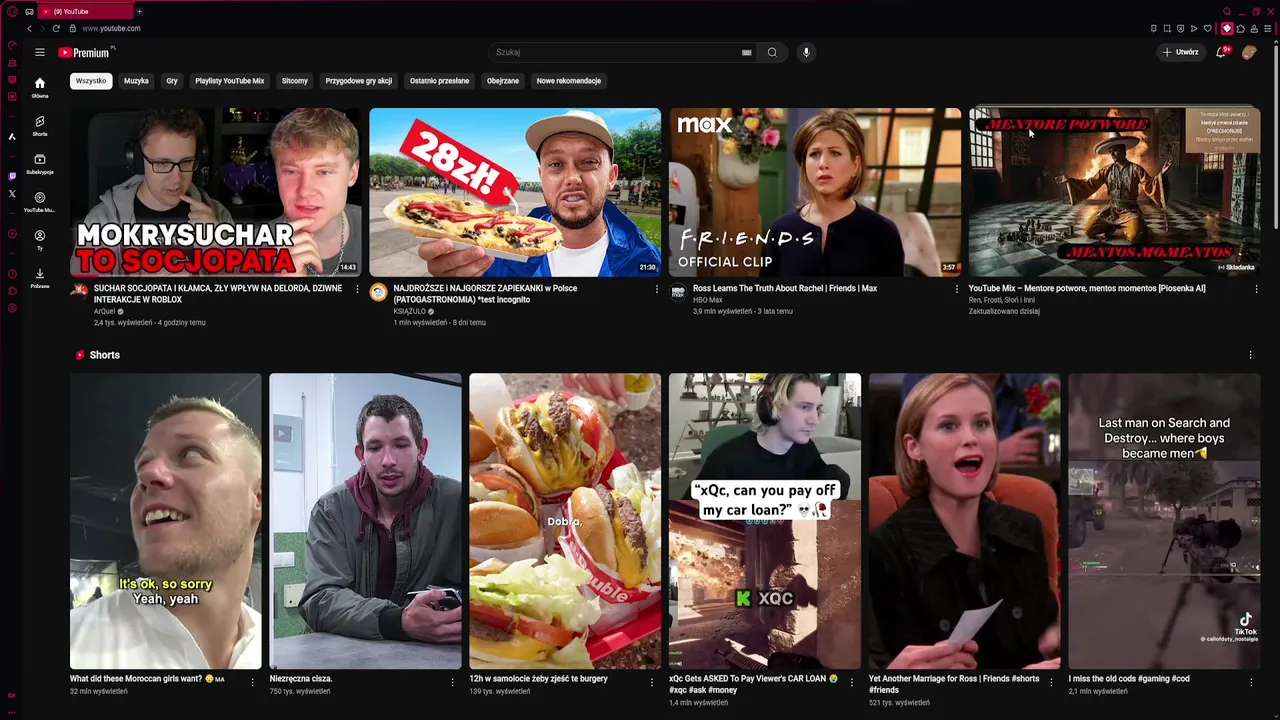Viewport: 1280px width, 720px height.
Task: Go back with the browser back arrow
Action: click(29, 28)
